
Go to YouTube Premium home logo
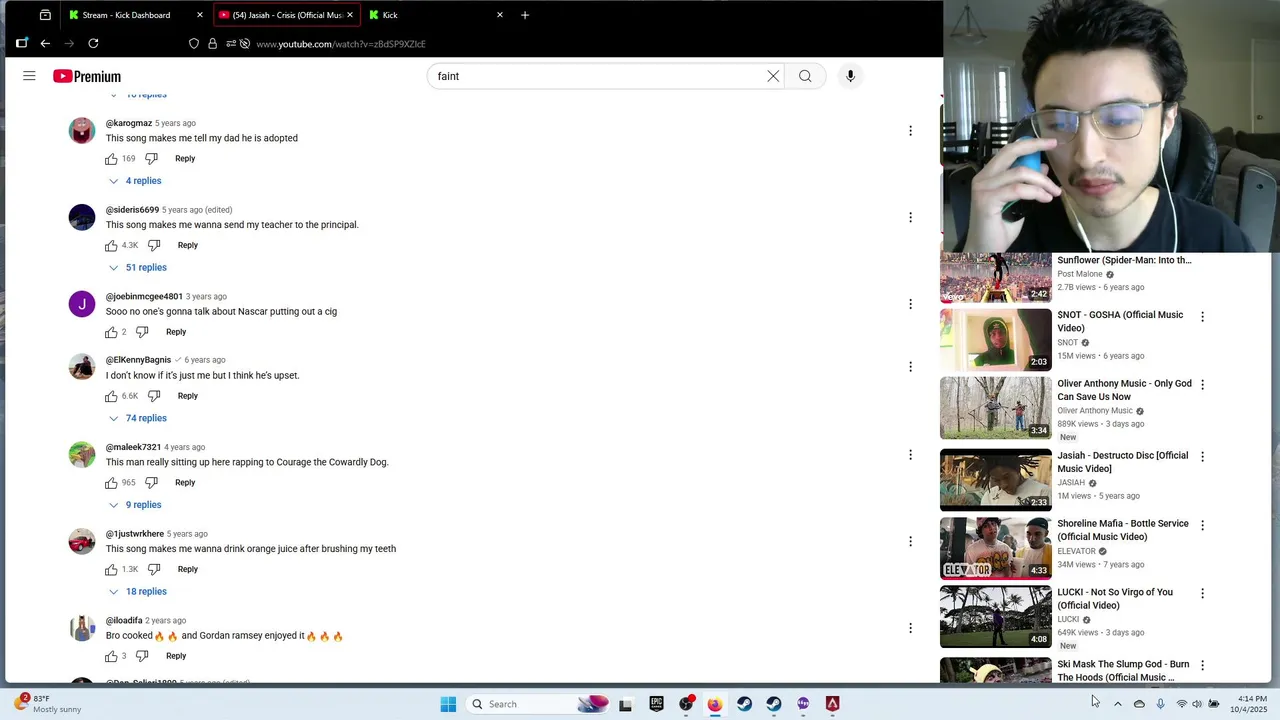tap(87, 76)
